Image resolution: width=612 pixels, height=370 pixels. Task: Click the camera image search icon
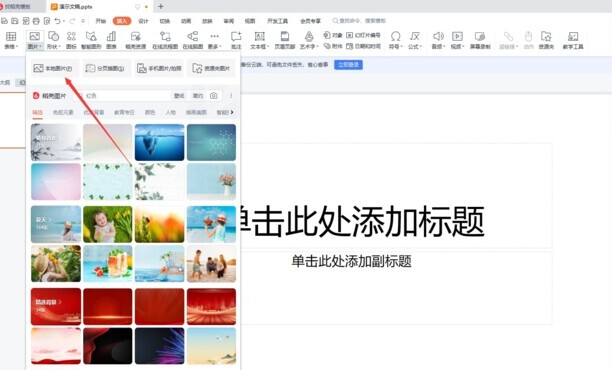point(213,96)
